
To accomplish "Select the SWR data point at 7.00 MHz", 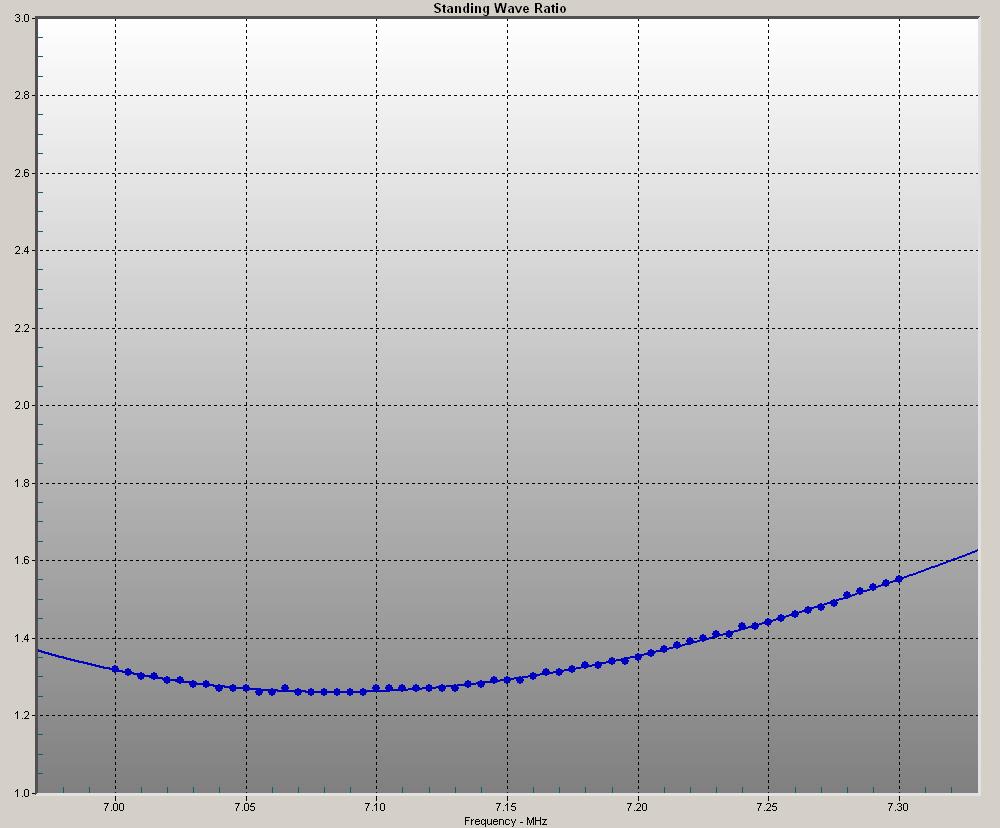I will 115,669.
